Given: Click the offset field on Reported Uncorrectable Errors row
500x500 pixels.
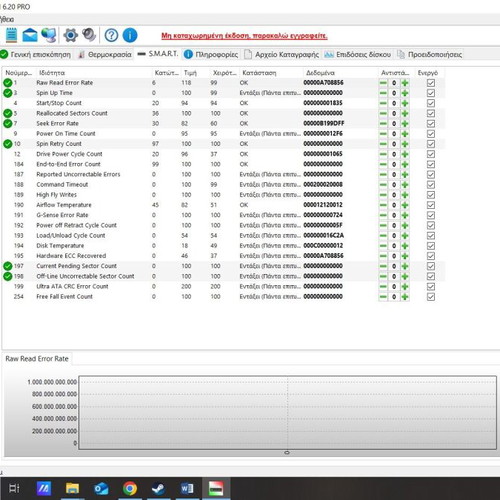Looking at the screenshot, I should (x=394, y=175).
